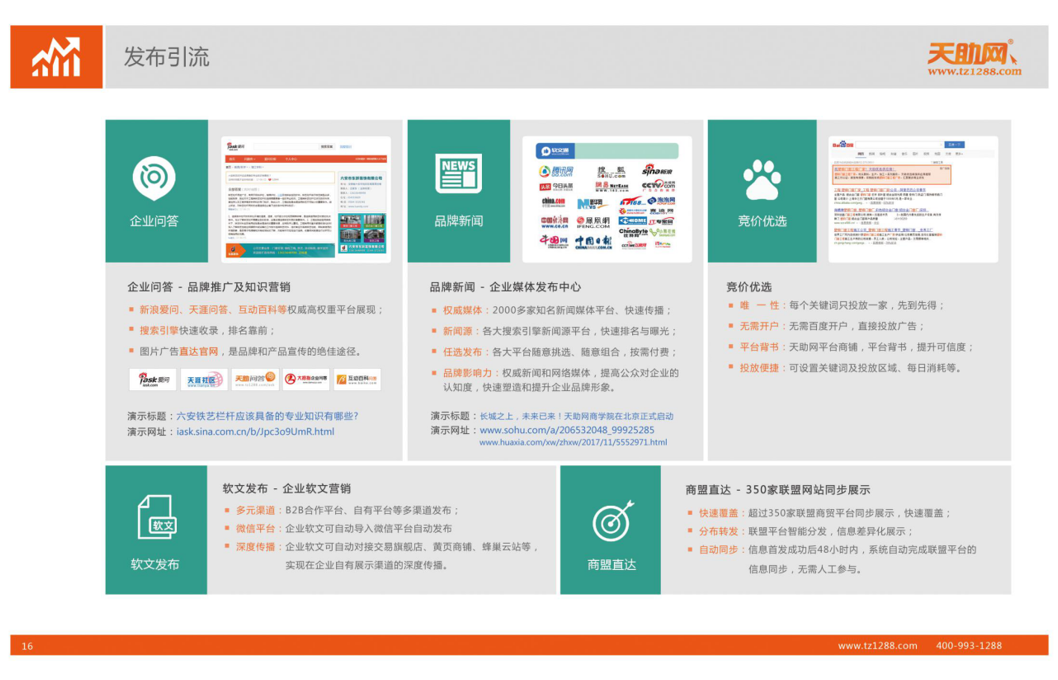Image resolution: width=1058 pixels, height=680 pixels.
Task: Click the 发布引流 slide title
Action: click(x=167, y=57)
